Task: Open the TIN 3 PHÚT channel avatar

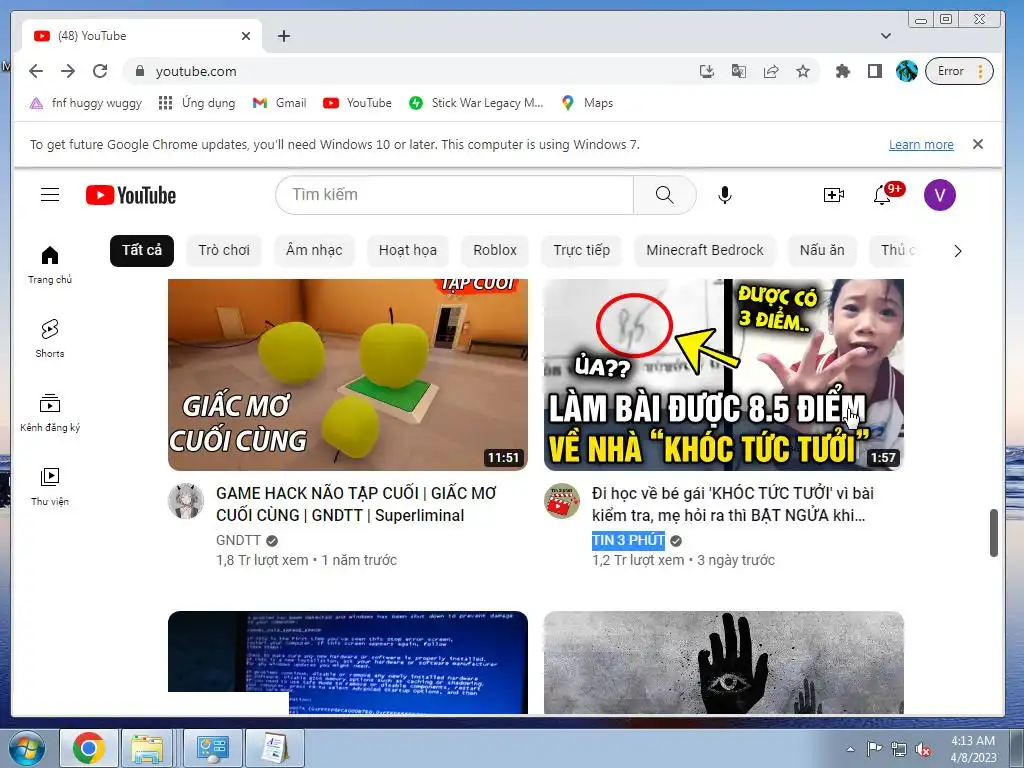Action: point(562,501)
